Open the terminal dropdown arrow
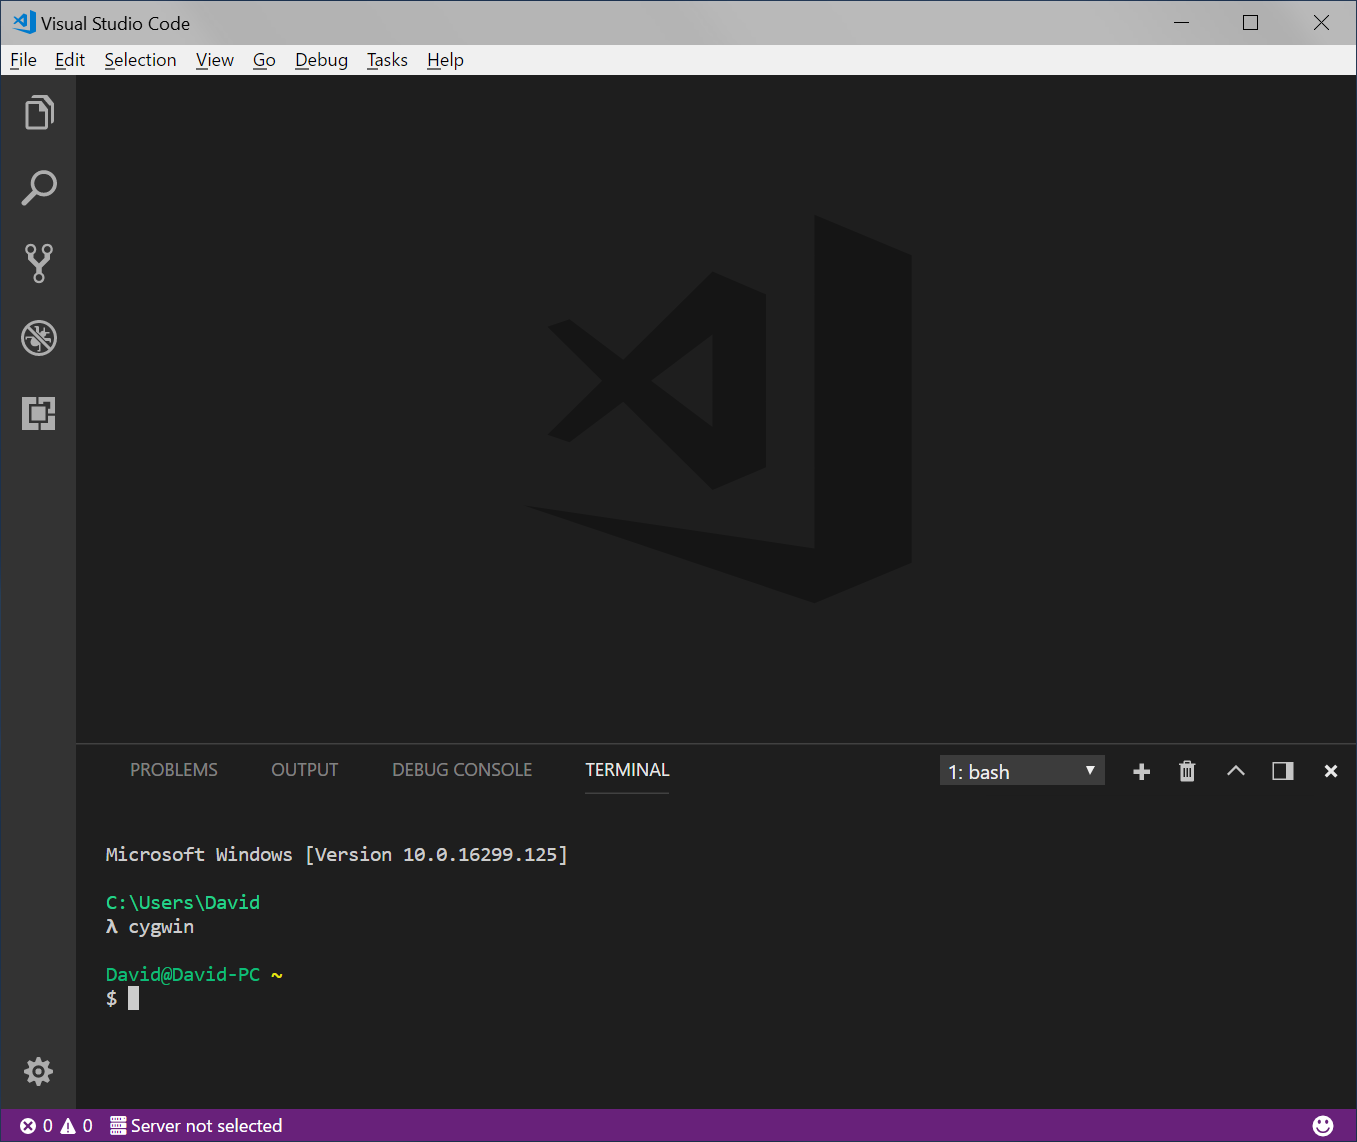The height and width of the screenshot is (1142, 1357). coord(1090,770)
